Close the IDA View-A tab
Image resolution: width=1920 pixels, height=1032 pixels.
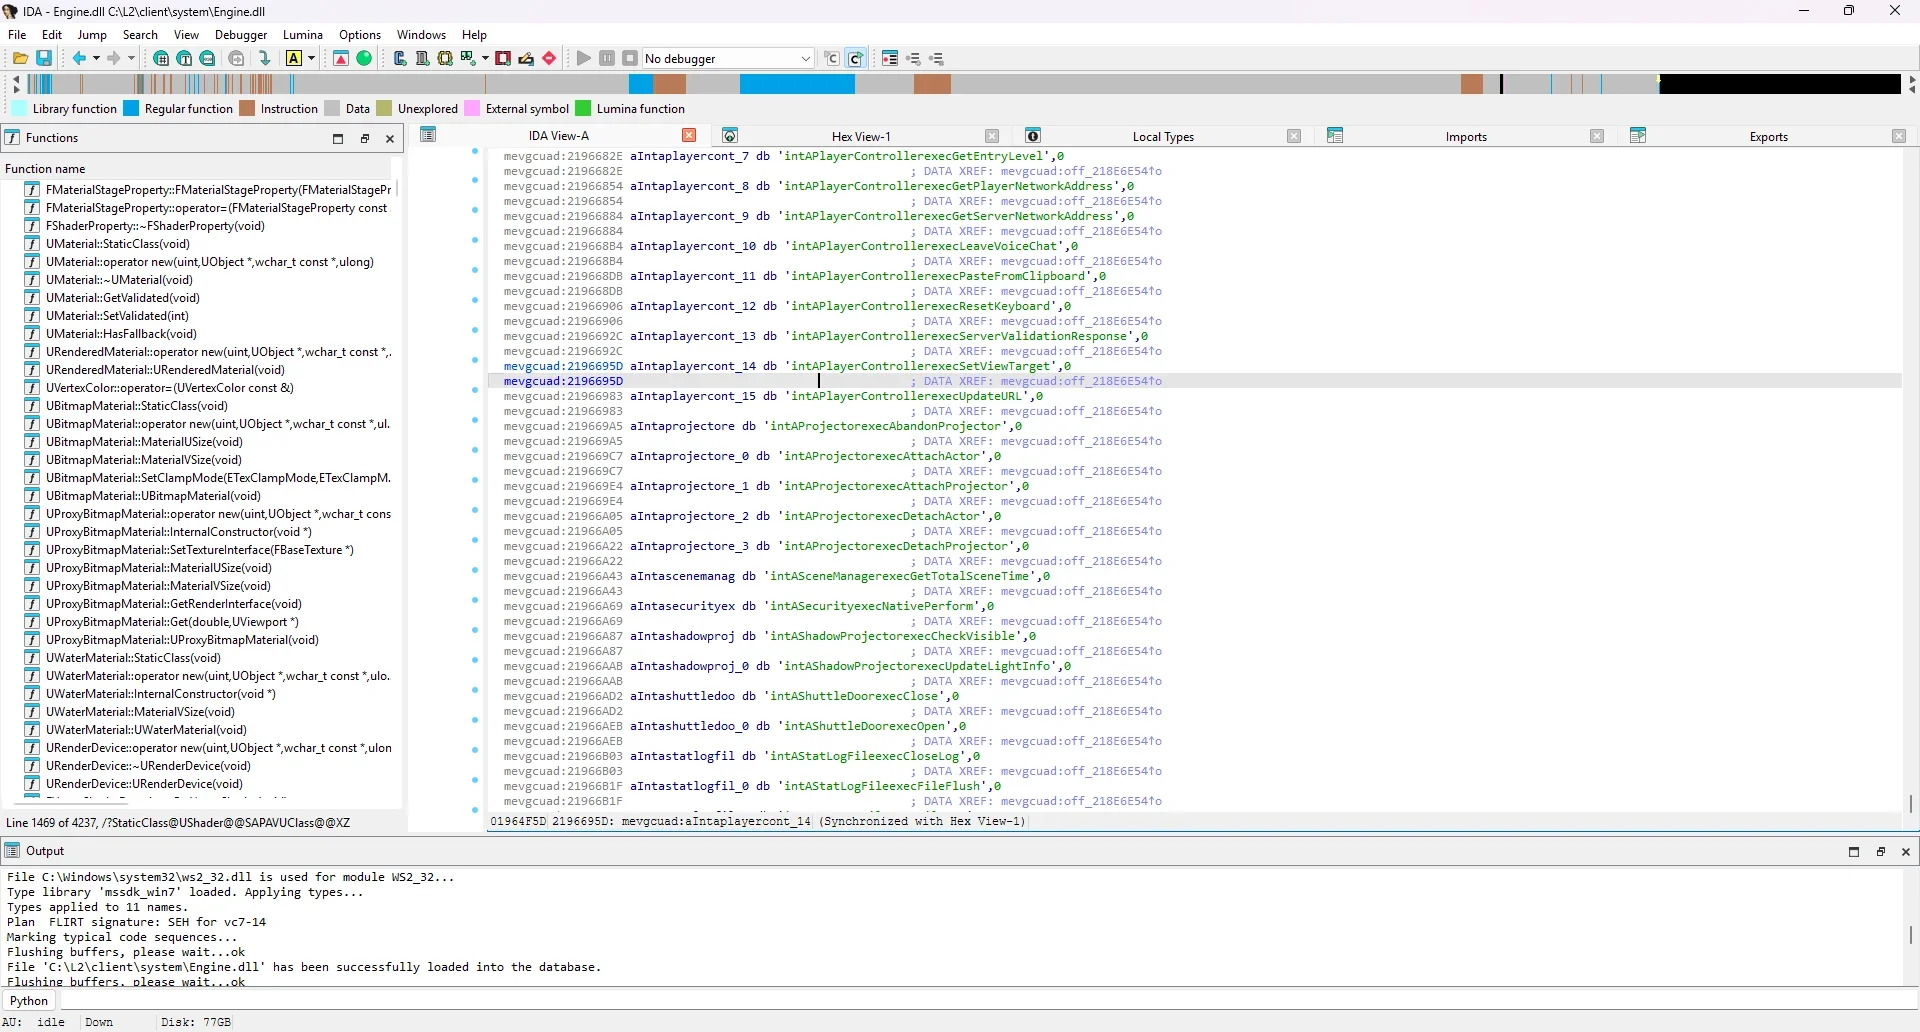(x=689, y=135)
